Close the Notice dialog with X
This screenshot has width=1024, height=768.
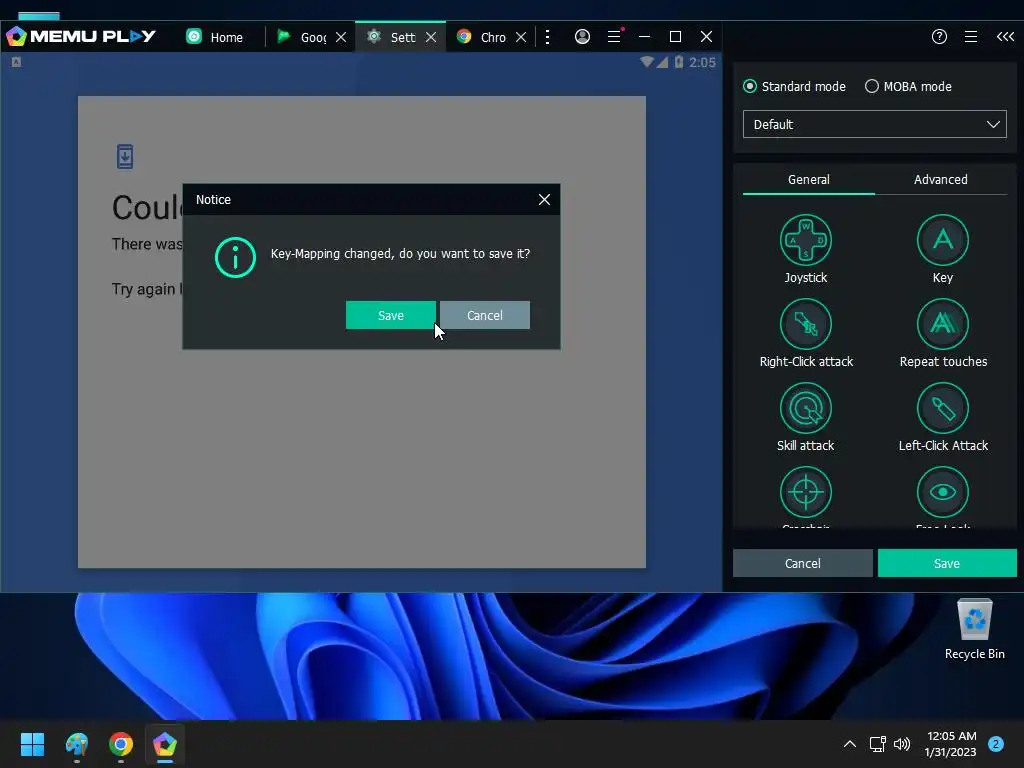[x=544, y=200]
